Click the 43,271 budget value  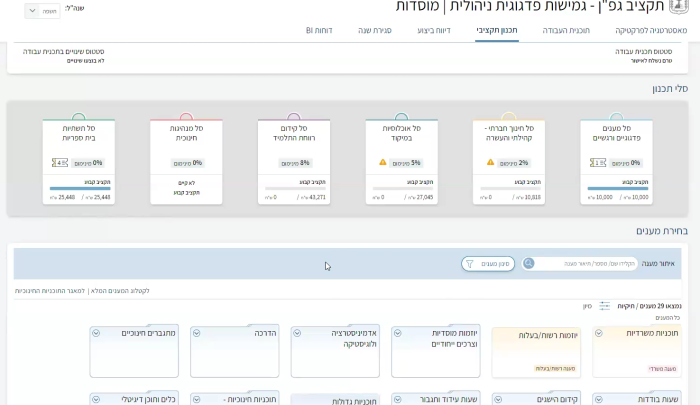[x=313, y=197]
